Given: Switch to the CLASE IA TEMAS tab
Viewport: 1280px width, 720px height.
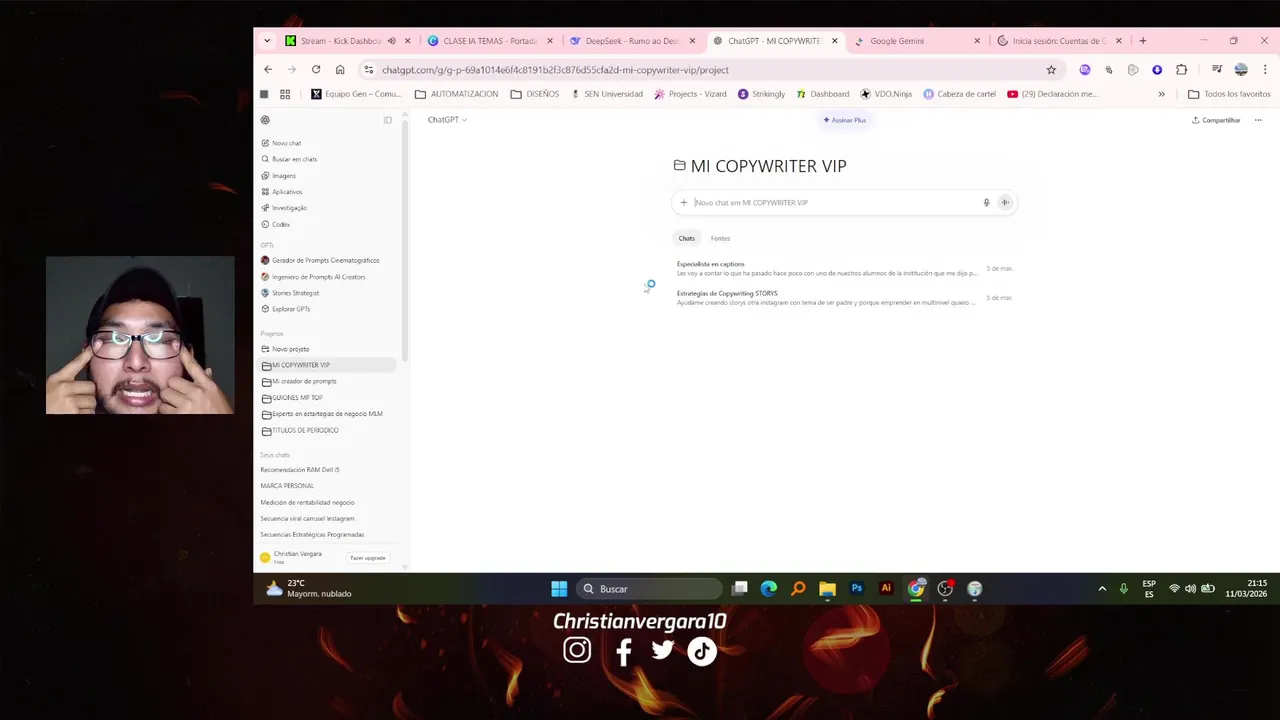Looking at the screenshot, I should tap(490, 41).
